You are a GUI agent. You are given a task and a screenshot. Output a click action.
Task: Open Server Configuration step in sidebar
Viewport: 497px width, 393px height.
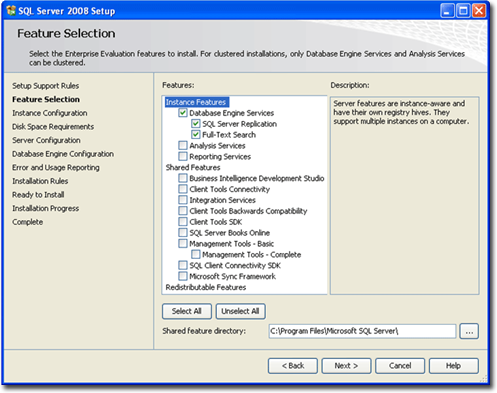(x=46, y=140)
